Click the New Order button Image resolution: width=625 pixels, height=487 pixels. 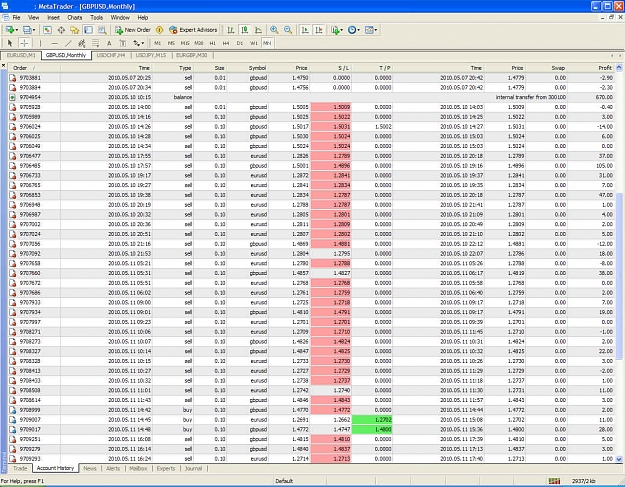pos(133,30)
